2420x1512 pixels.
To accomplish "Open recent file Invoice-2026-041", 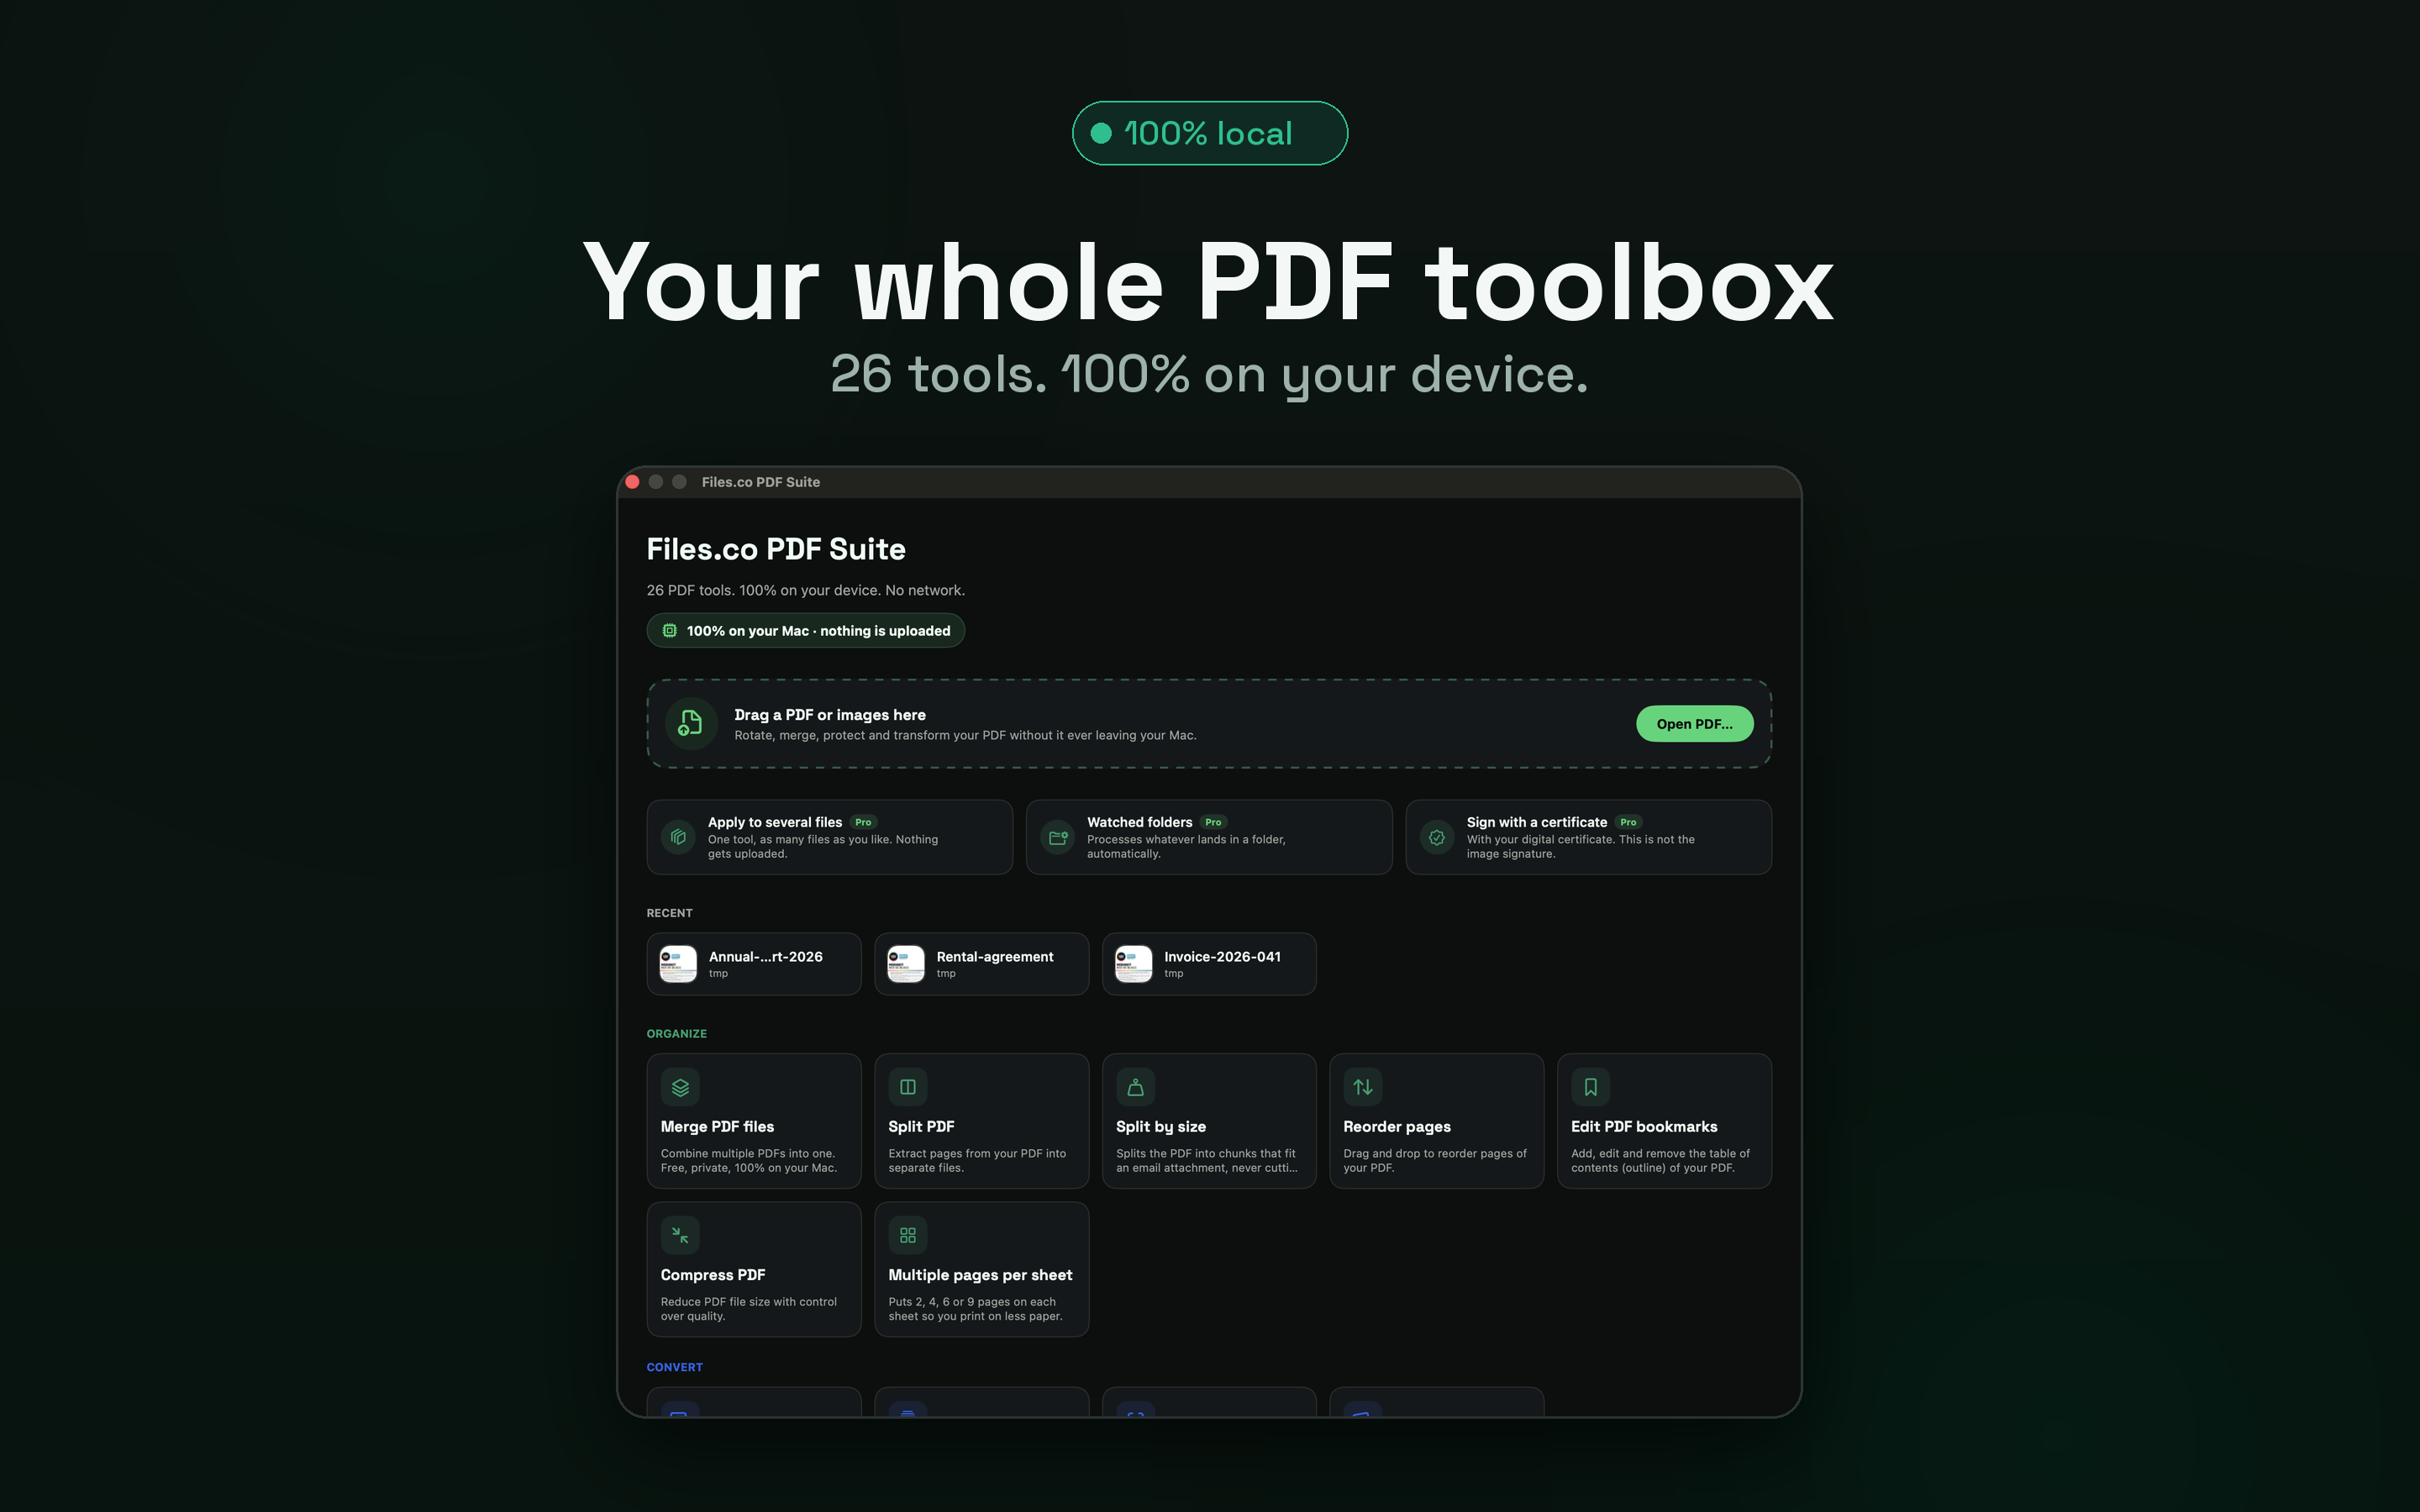I will (1209, 964).
